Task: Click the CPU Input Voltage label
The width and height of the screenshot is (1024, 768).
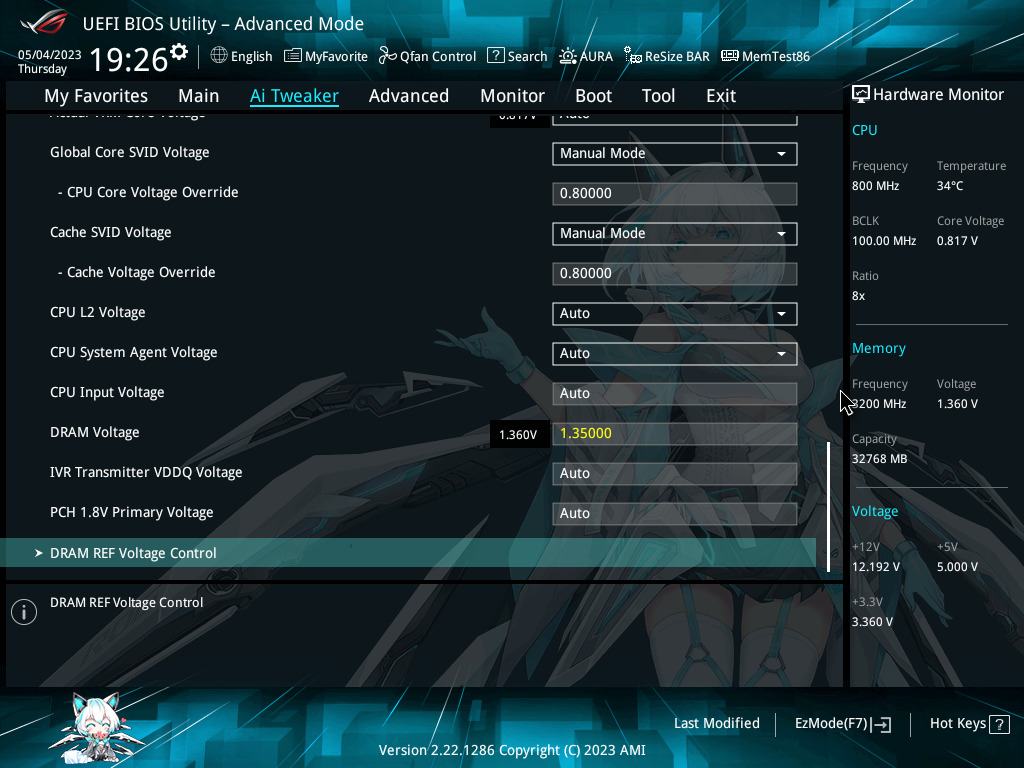Action: [x=107, y=392]
